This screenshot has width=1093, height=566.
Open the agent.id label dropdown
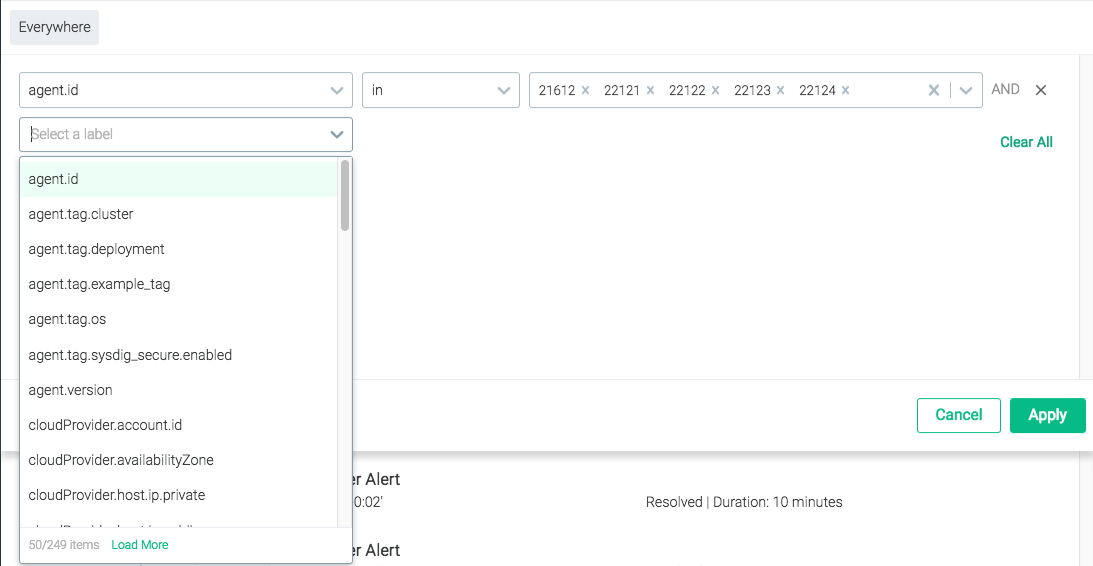pyautogui.click(x=186, y=90)
